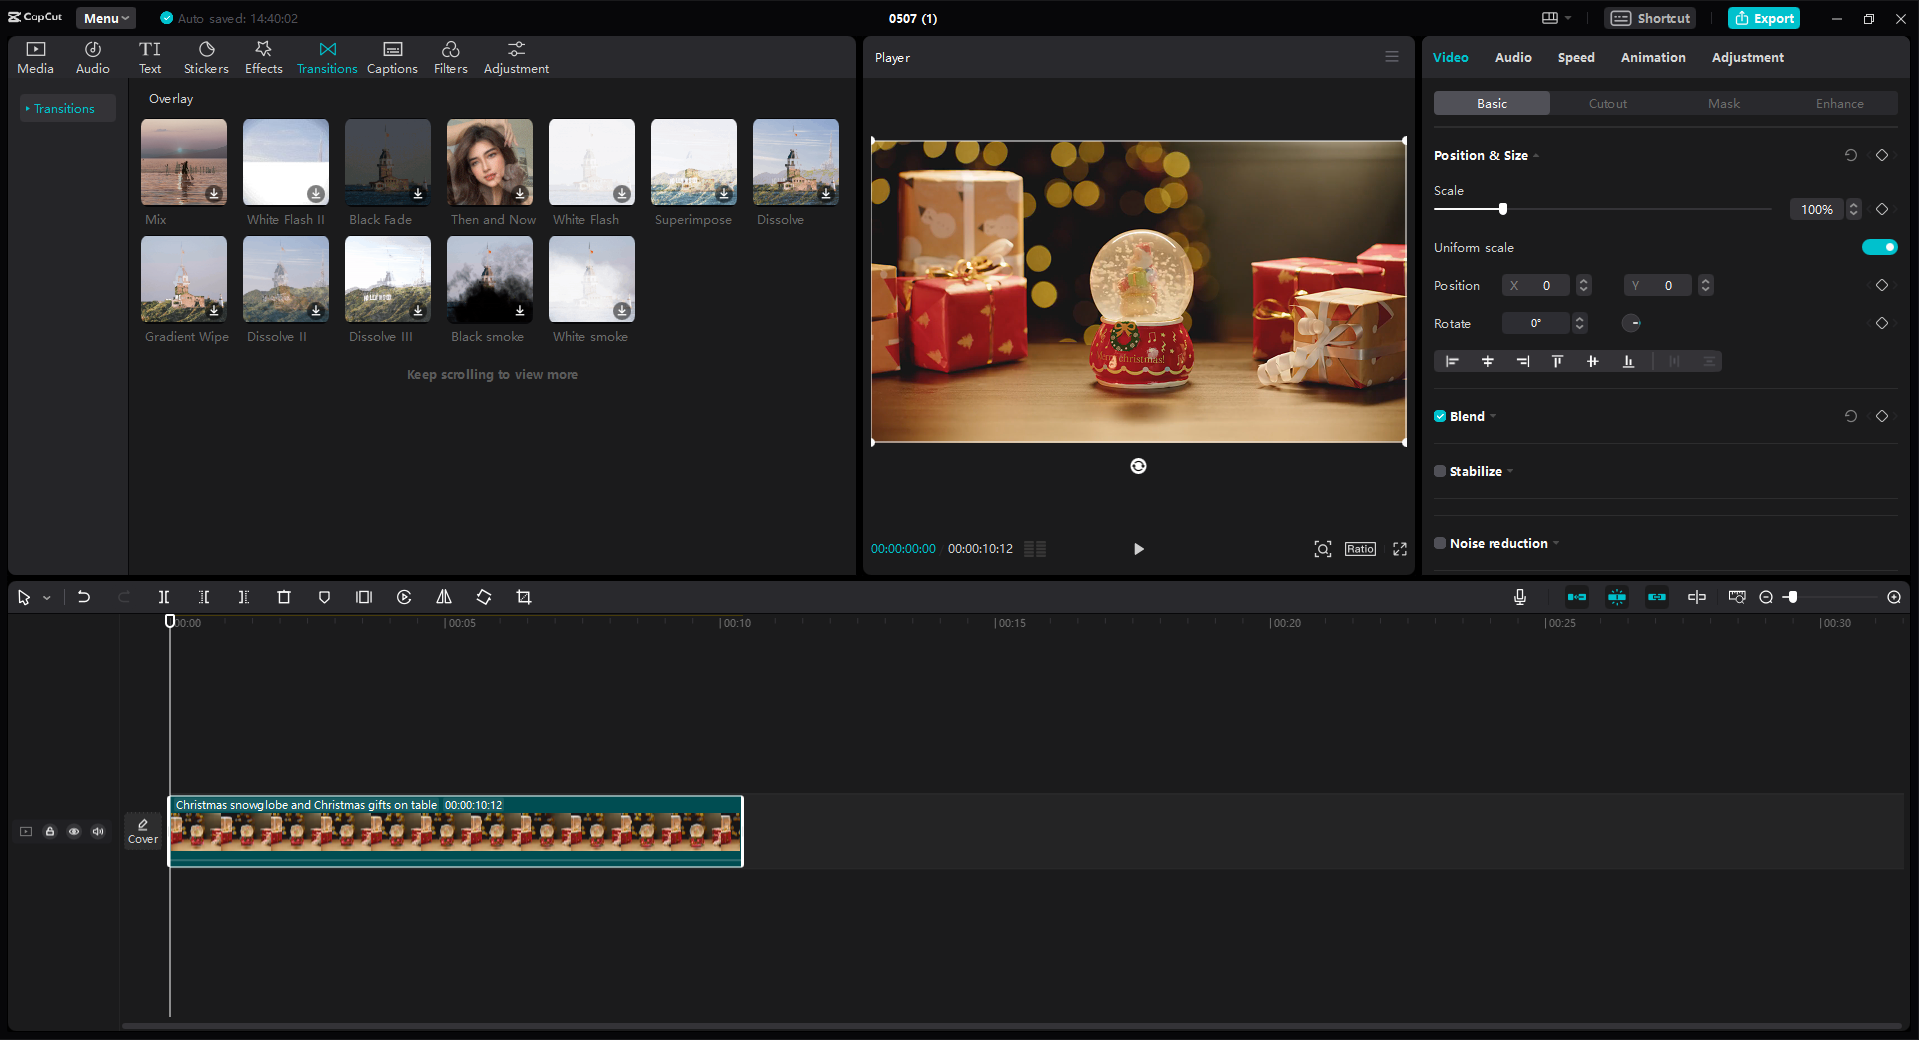Select the Split tool in the timeline toolbar
Viewport: 1919px width, 1040px height.
coord(164,597)
